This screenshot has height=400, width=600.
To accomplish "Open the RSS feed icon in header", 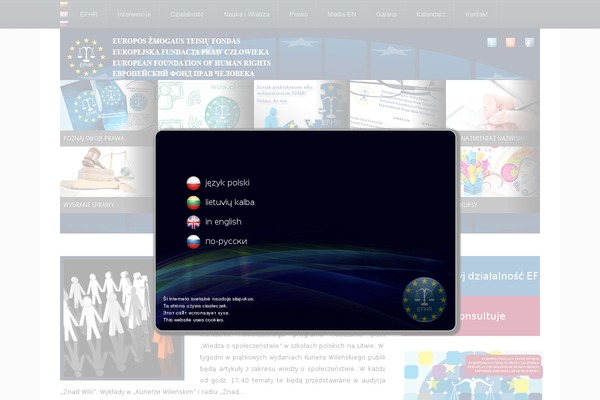I will click(x=510, y=42).
